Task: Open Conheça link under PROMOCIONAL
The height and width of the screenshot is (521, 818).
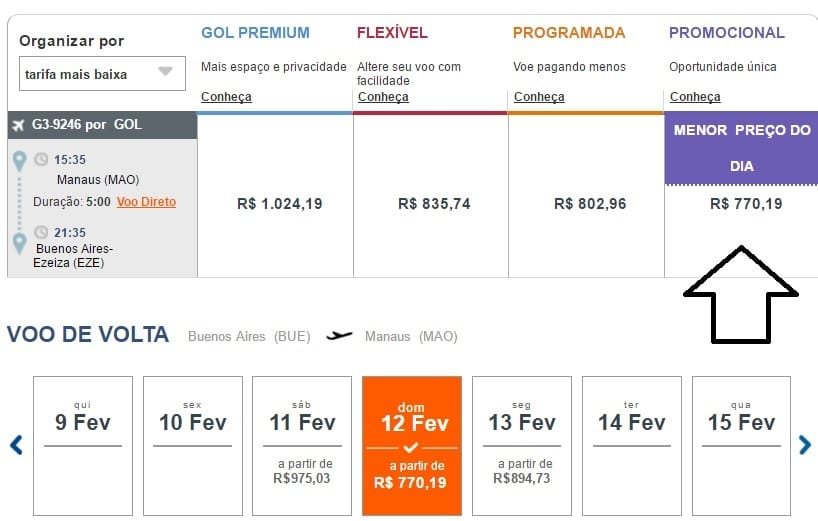Action: coord(695,97)
